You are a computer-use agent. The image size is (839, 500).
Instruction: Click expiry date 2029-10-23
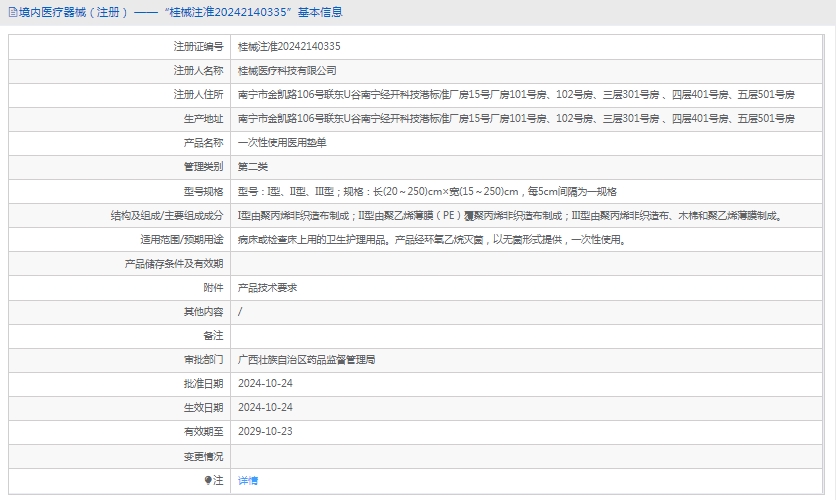(x=265, y=432)
